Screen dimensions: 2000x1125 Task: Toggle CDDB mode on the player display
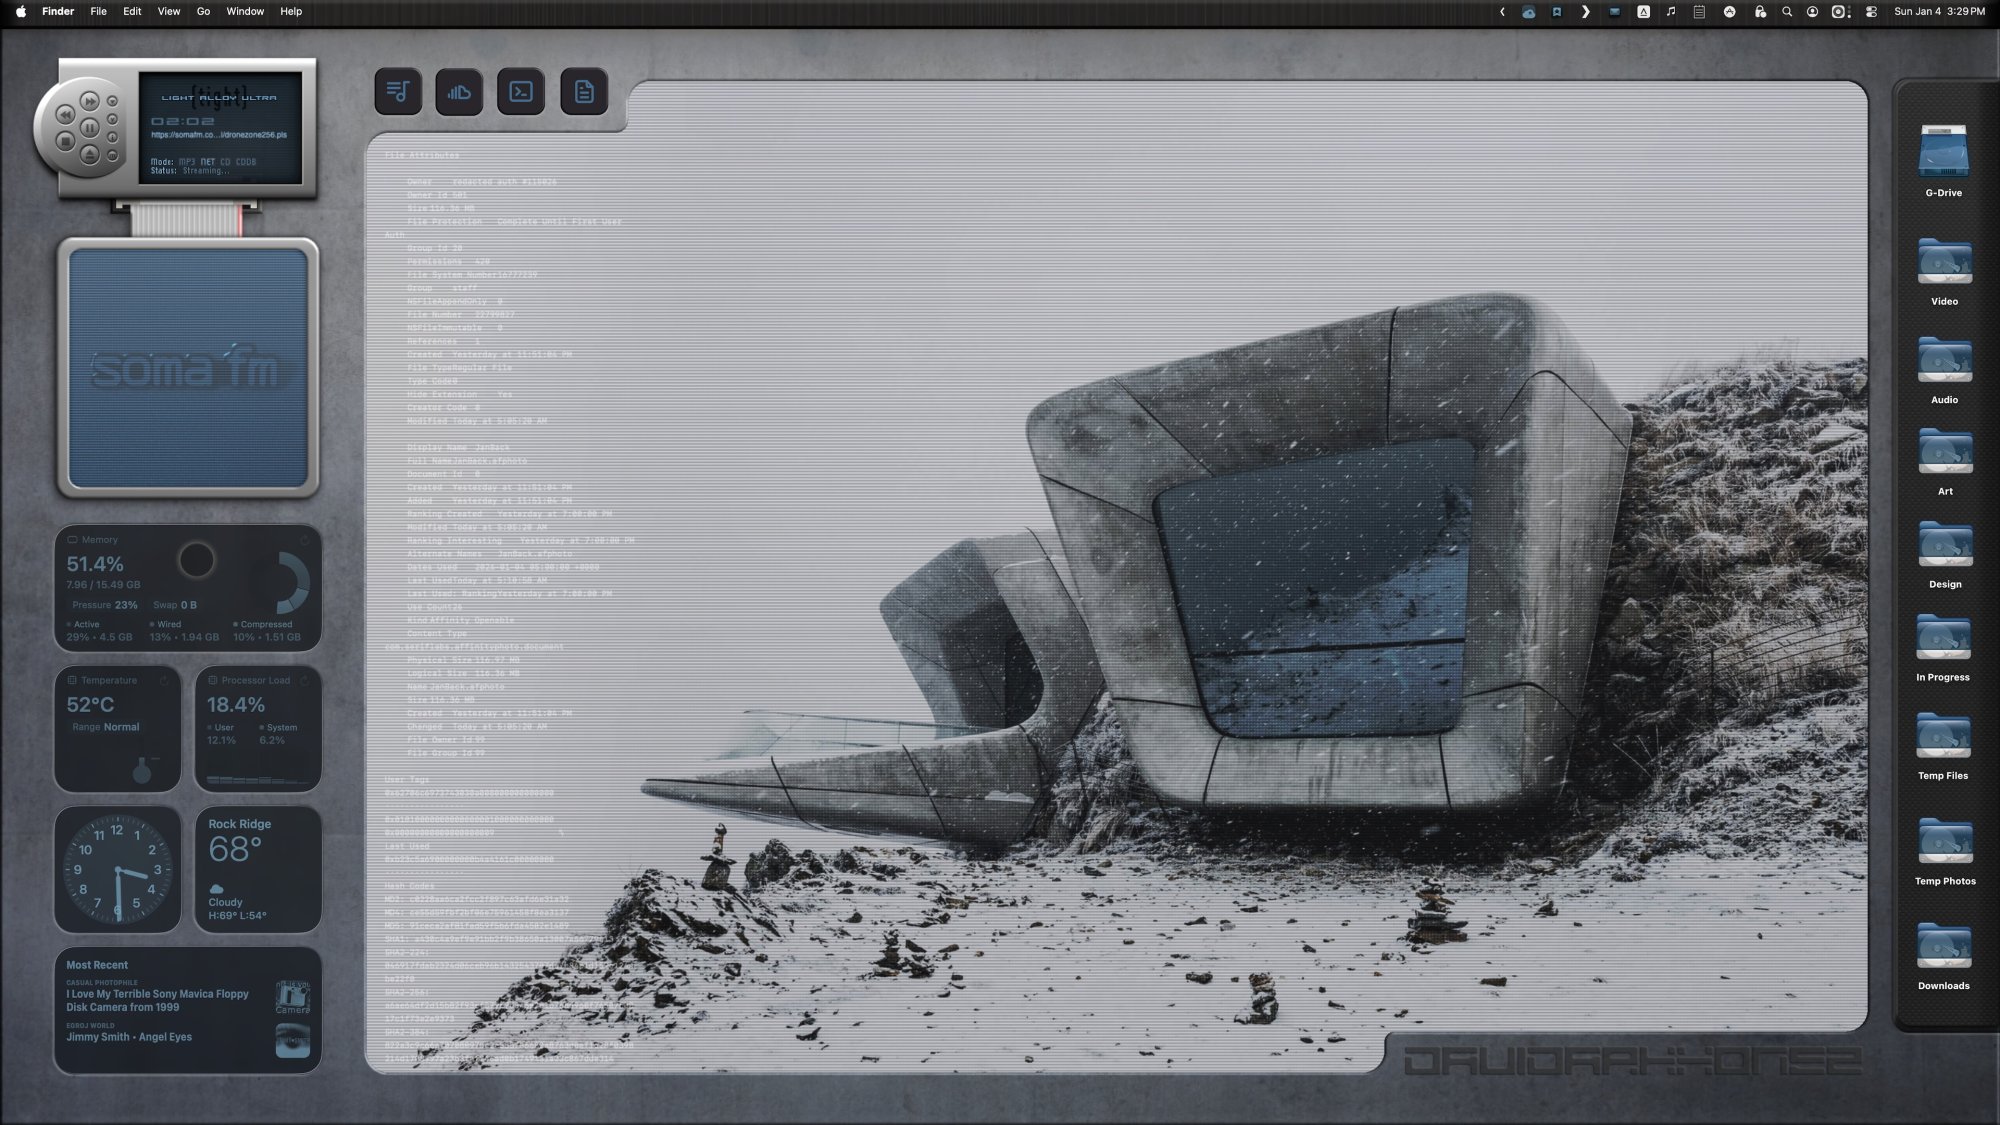click(x=245, y=162)
